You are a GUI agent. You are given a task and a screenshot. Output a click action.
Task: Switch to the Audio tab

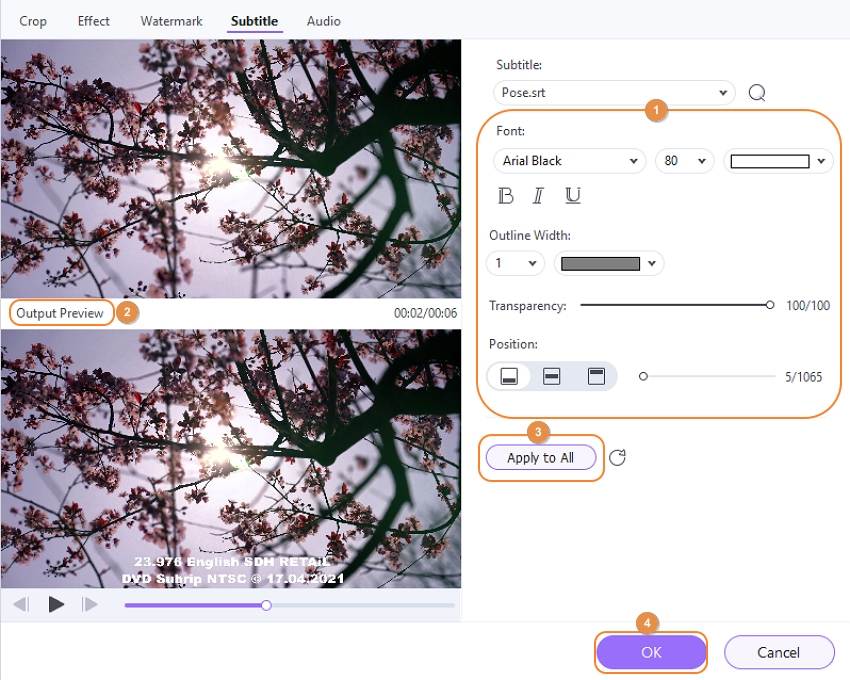(x=324, y=21)
